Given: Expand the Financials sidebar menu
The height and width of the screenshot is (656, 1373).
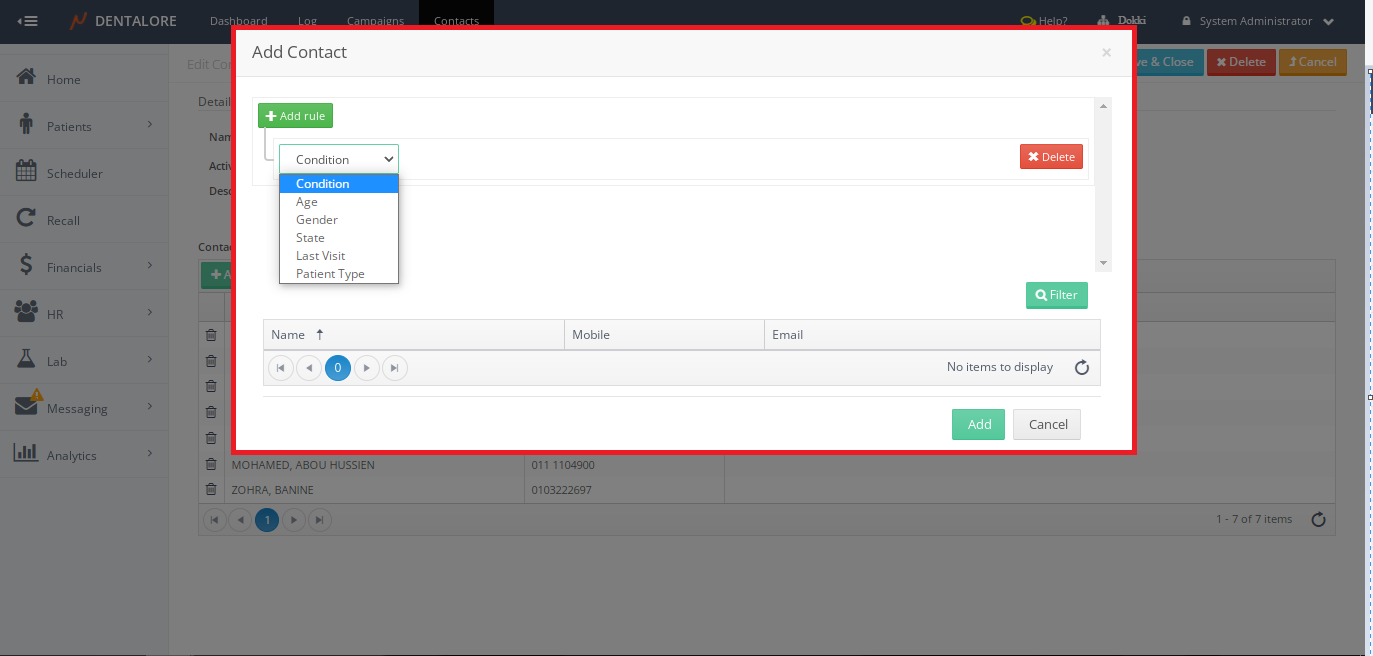Looking at the screenshot, I should pos(150,266).
